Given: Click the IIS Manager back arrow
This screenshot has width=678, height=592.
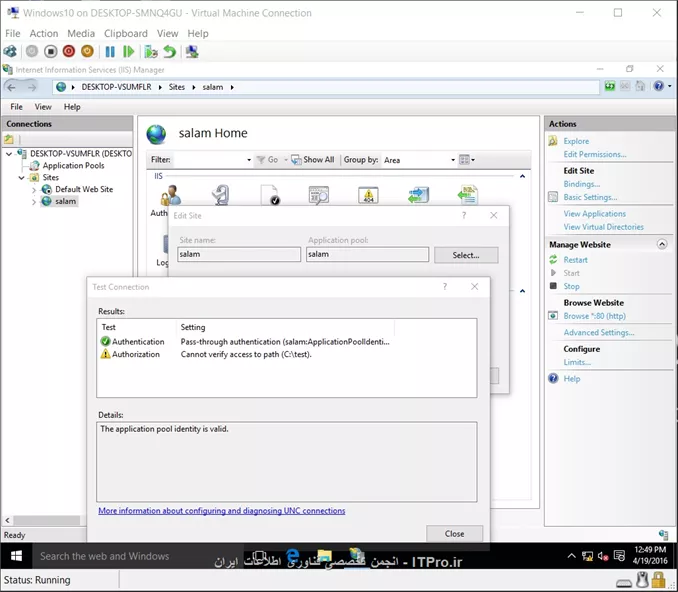Looking at the screenshot, I should coord(12,87).
